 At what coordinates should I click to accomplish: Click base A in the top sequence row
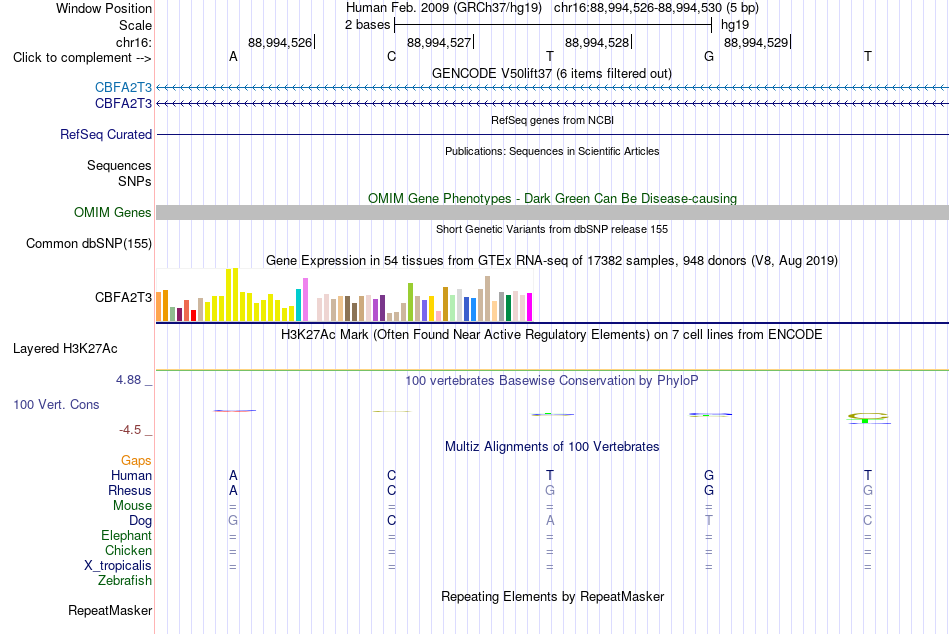(233, 56)
